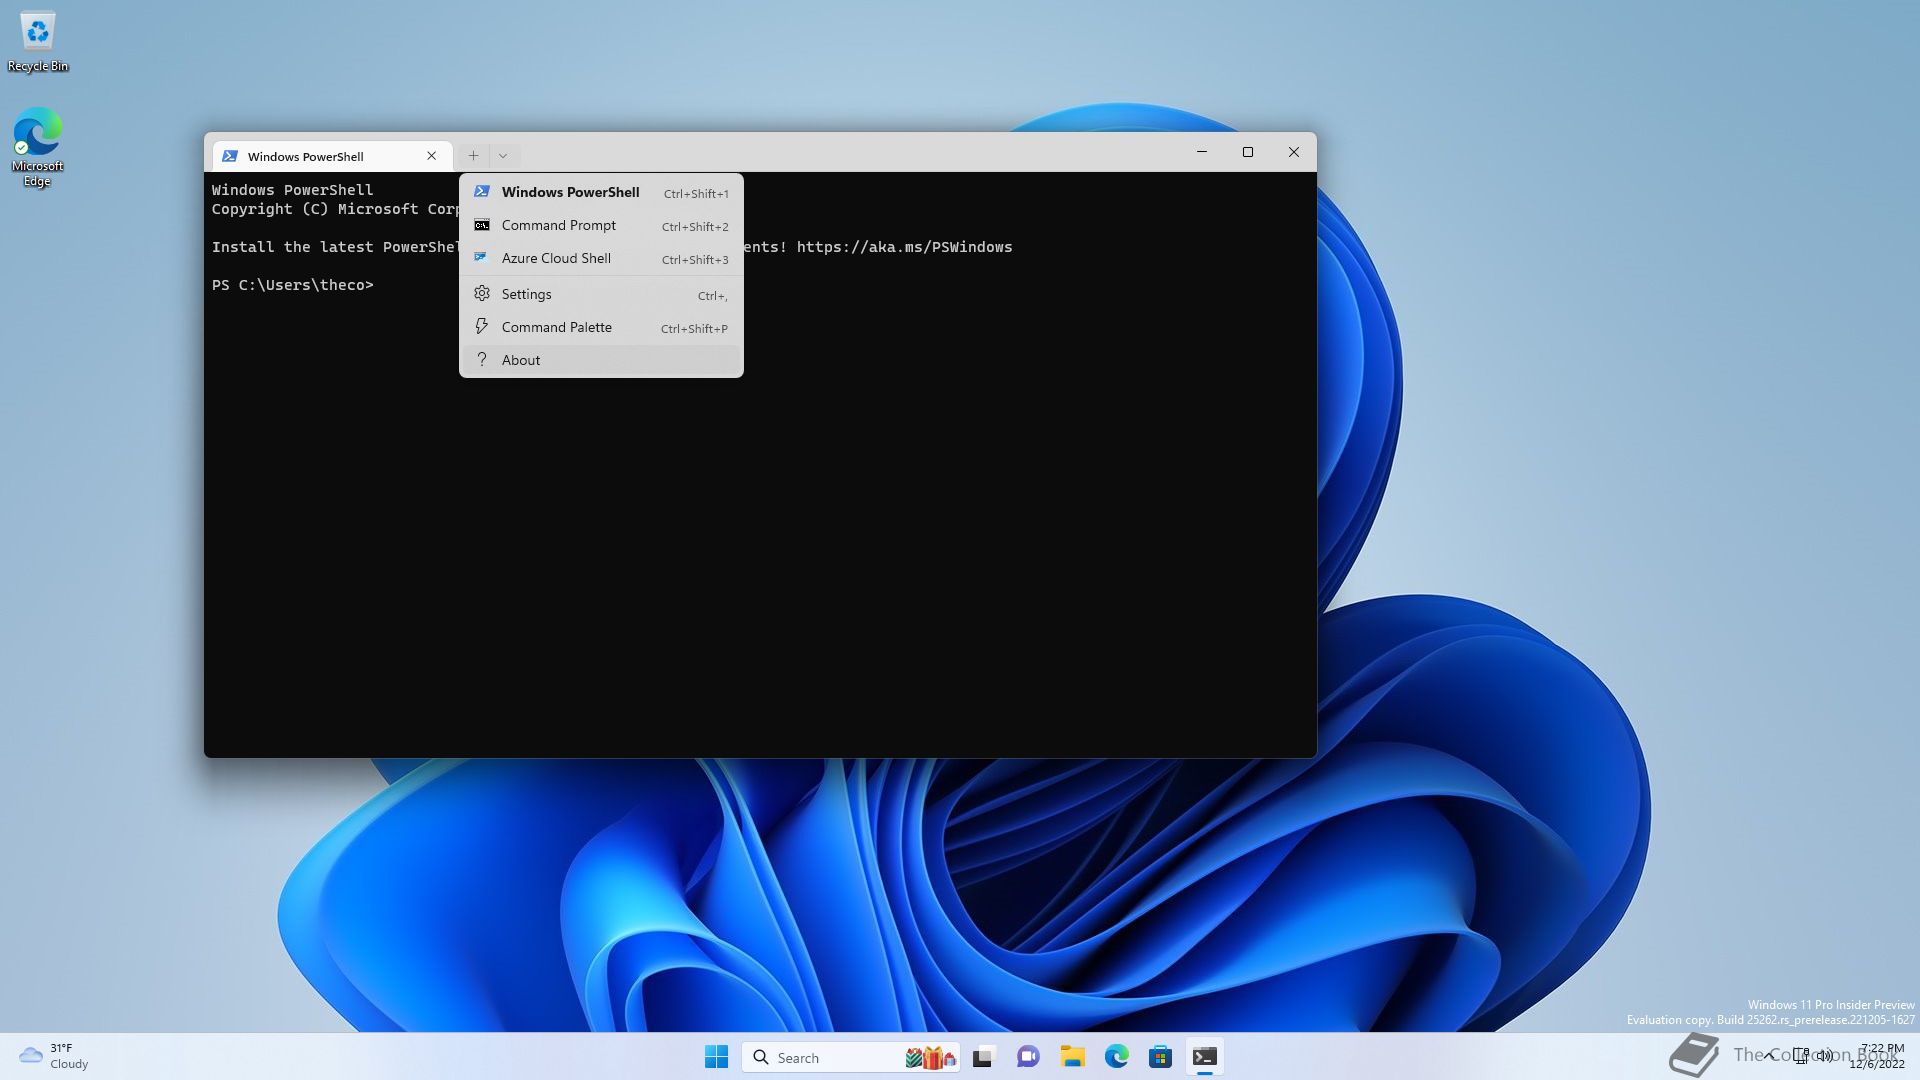Click the About question mark icon
This screenshot has width=1920, height=1080.
click(x=482, y=360)
